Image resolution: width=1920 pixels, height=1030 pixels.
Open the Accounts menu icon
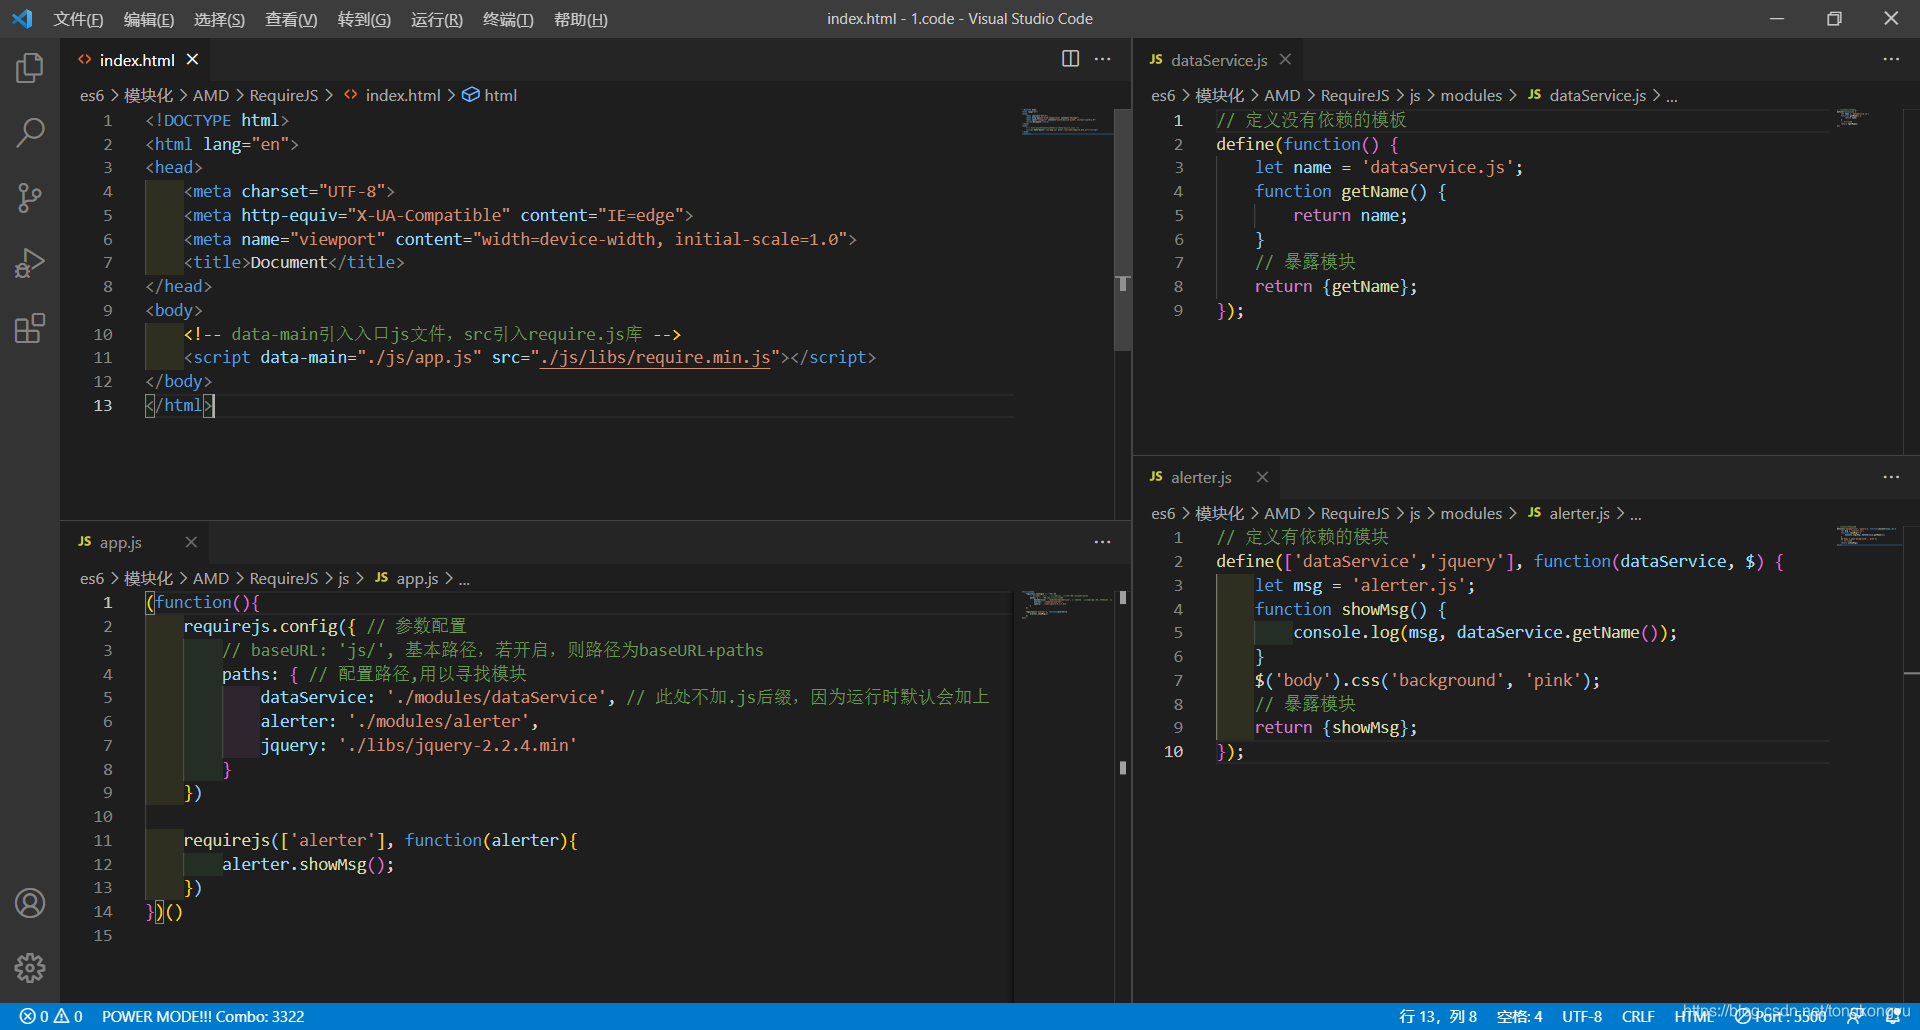pyautogui.click(x=30, y=903)
